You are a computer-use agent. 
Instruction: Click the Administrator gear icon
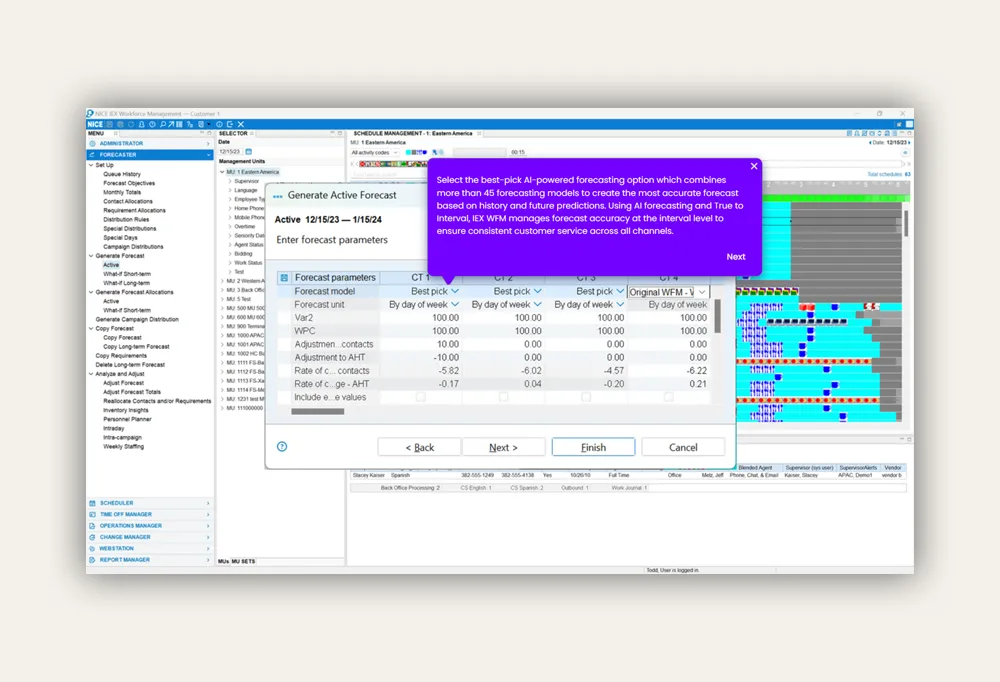92,144
